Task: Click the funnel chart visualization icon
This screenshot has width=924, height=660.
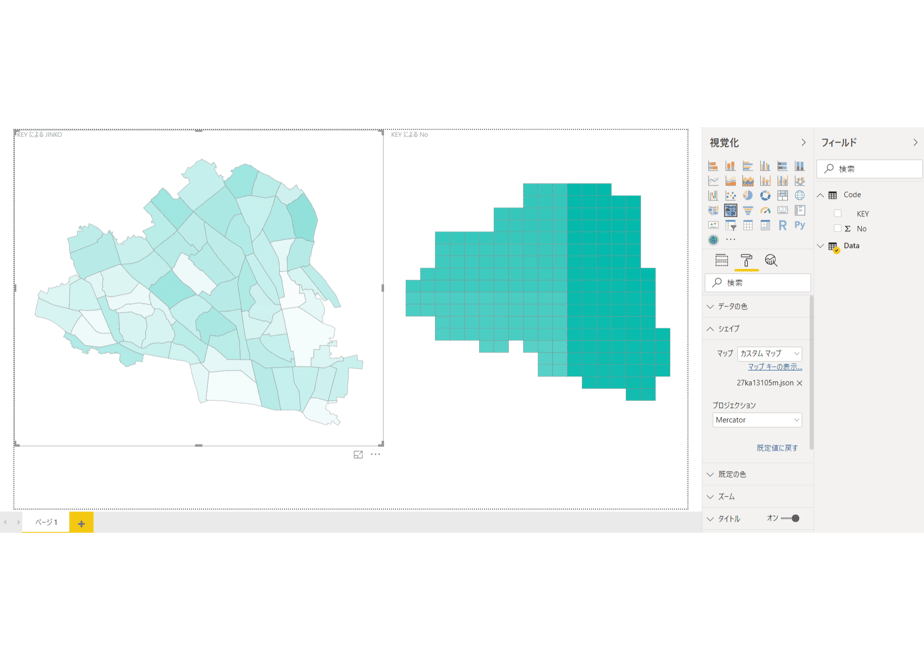Action: coord(748,210)
